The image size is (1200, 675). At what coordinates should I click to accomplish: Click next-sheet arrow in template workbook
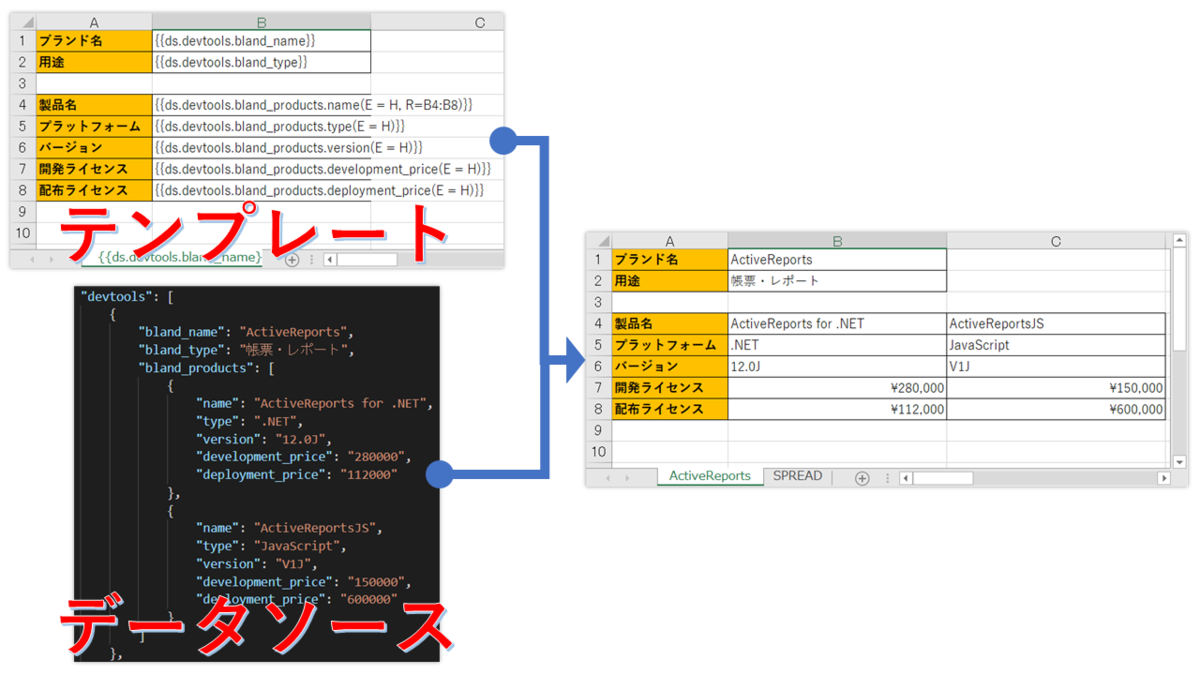coord(52,259)
